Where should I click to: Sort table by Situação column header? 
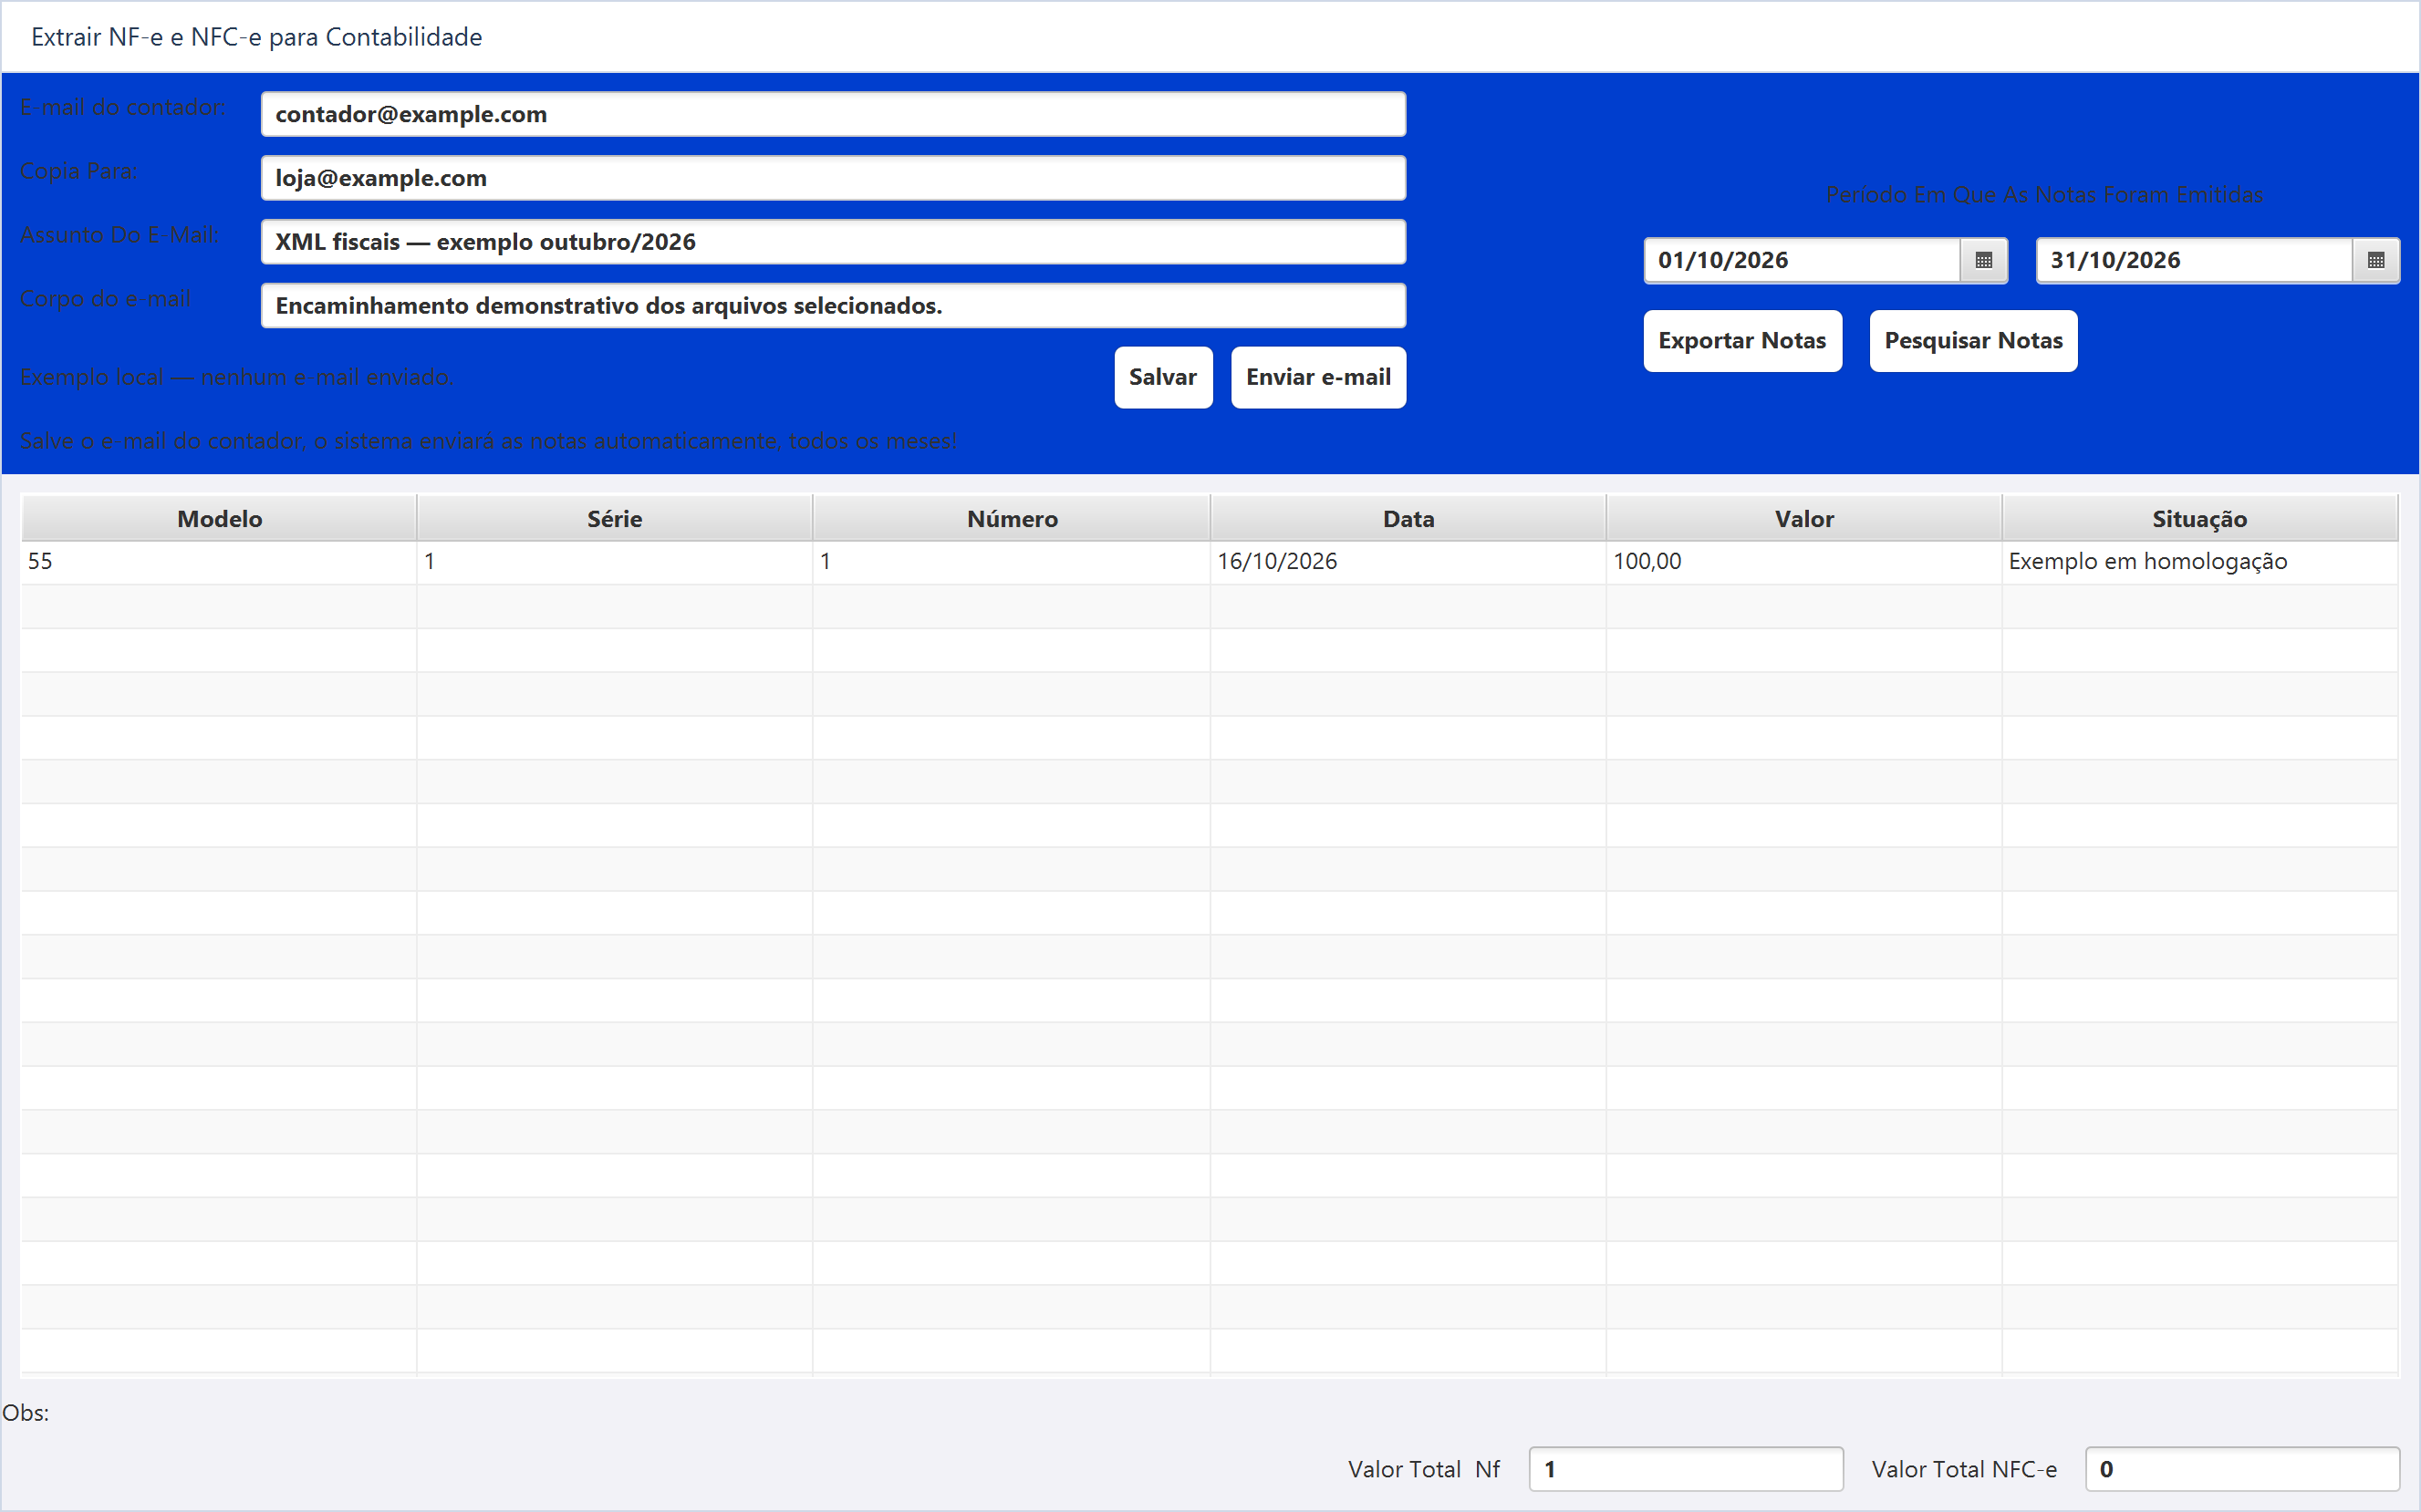tap(2200, 518)
